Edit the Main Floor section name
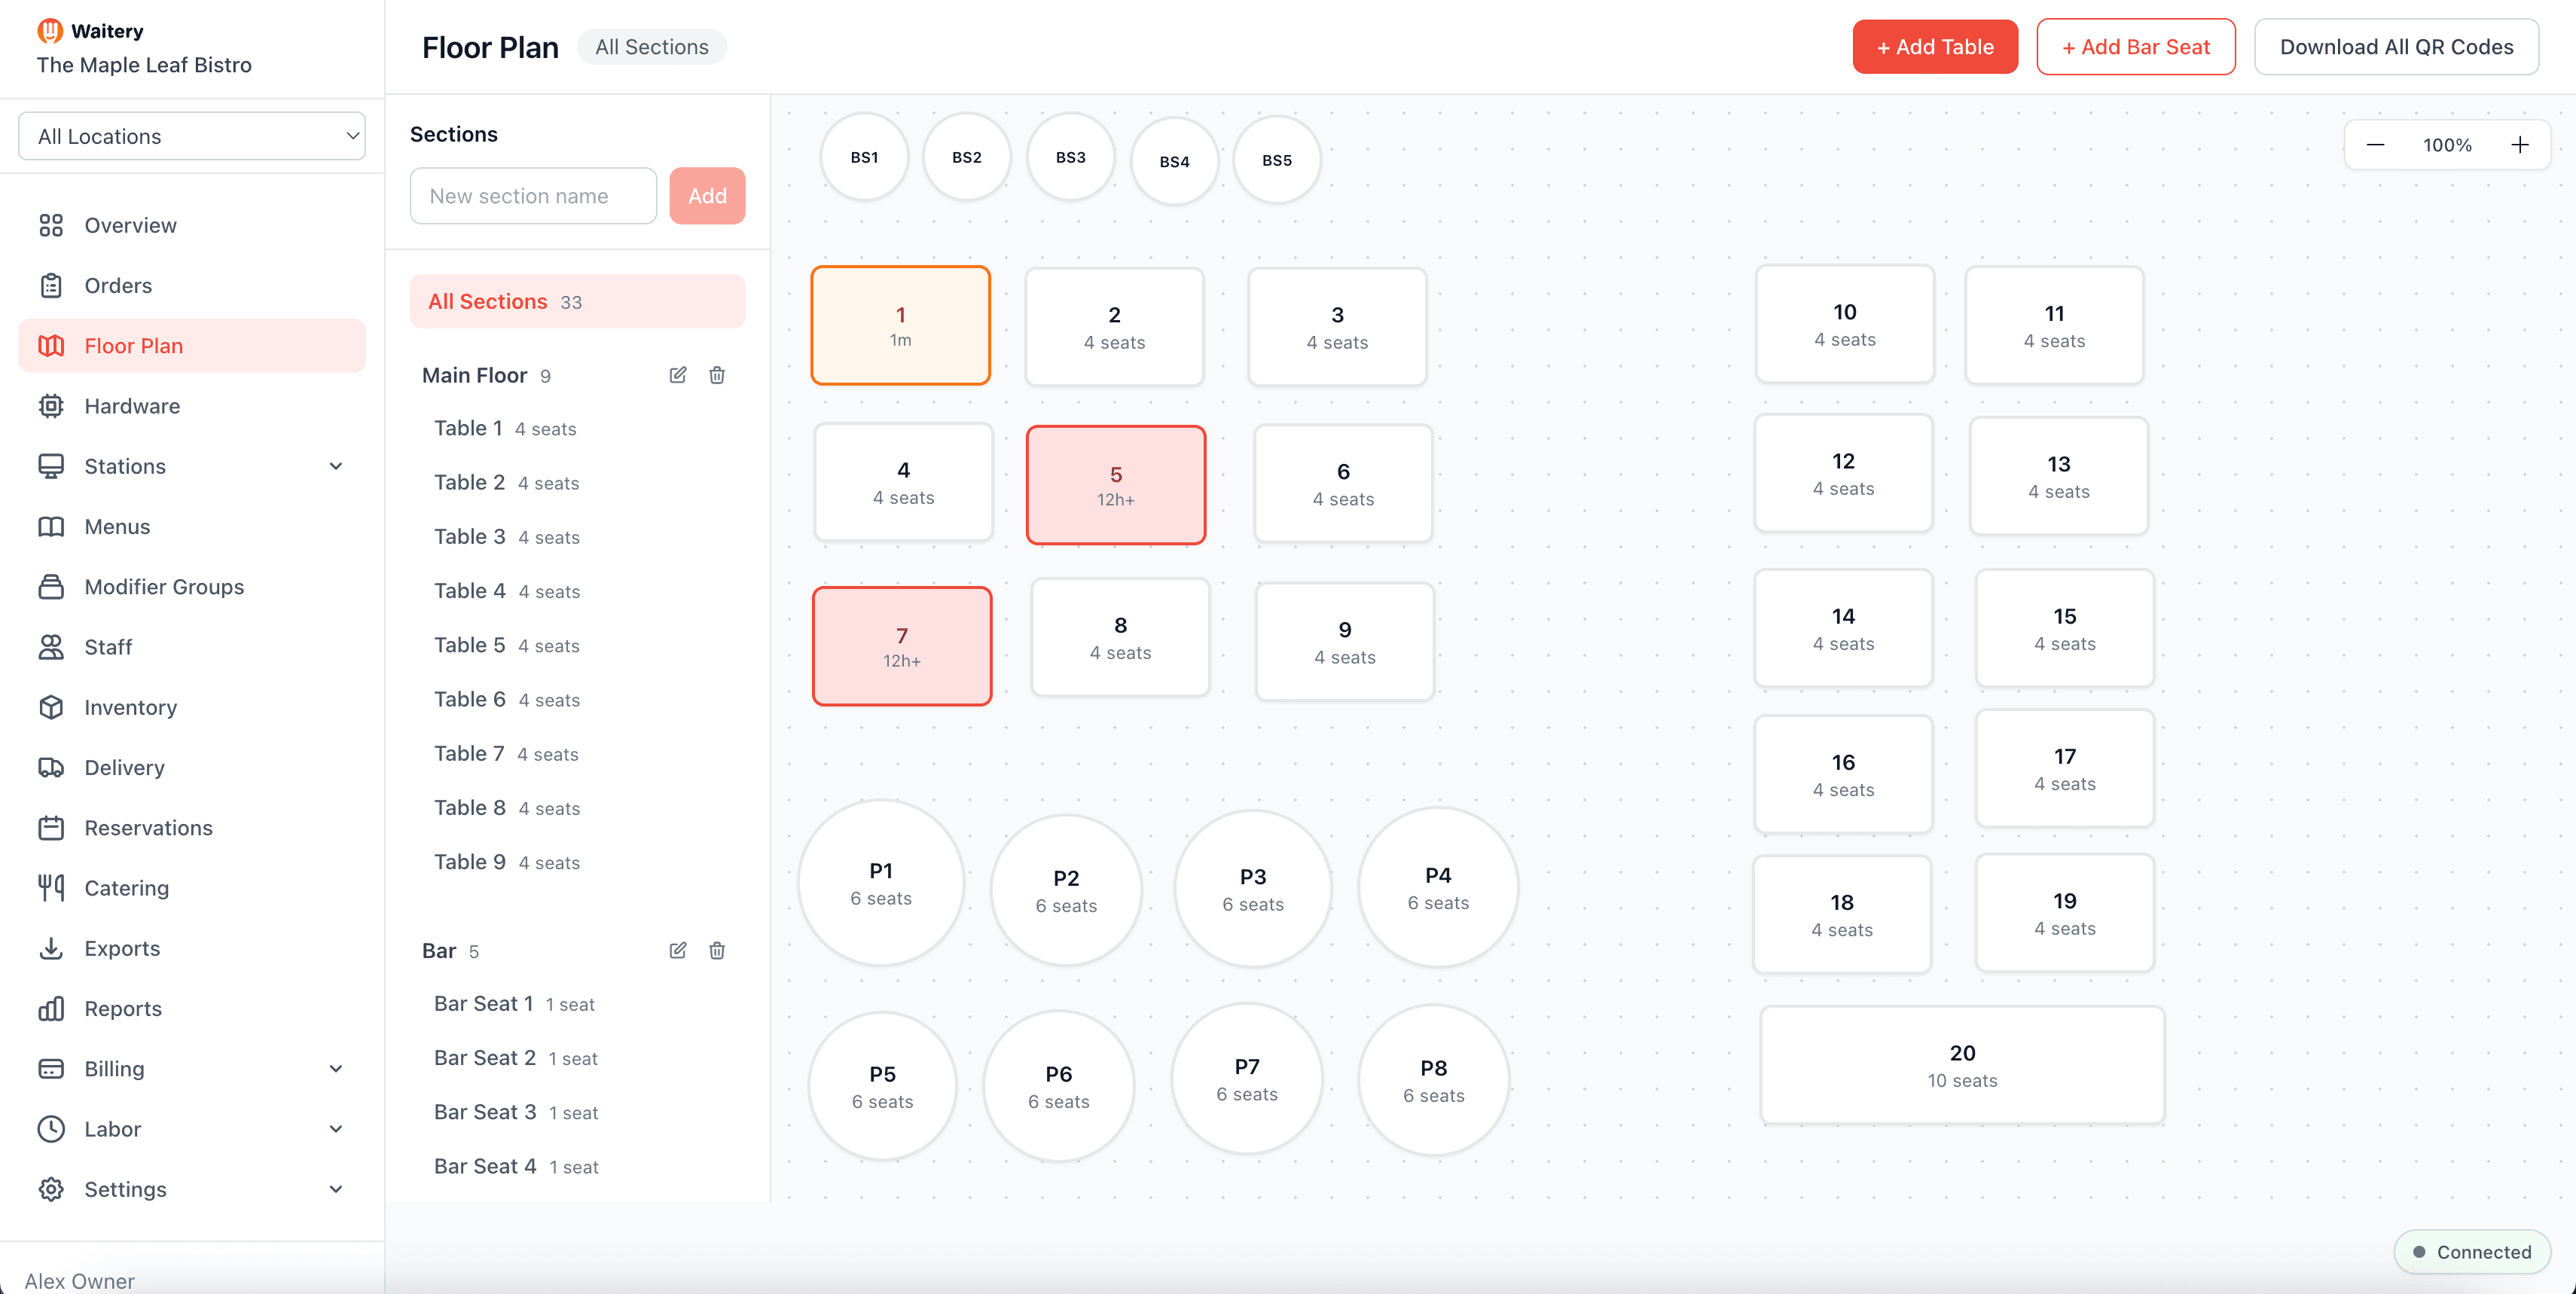Image resolution: width=2576 pixels, height=1294 pixels. pyautogui.click(x=678, y=375)
